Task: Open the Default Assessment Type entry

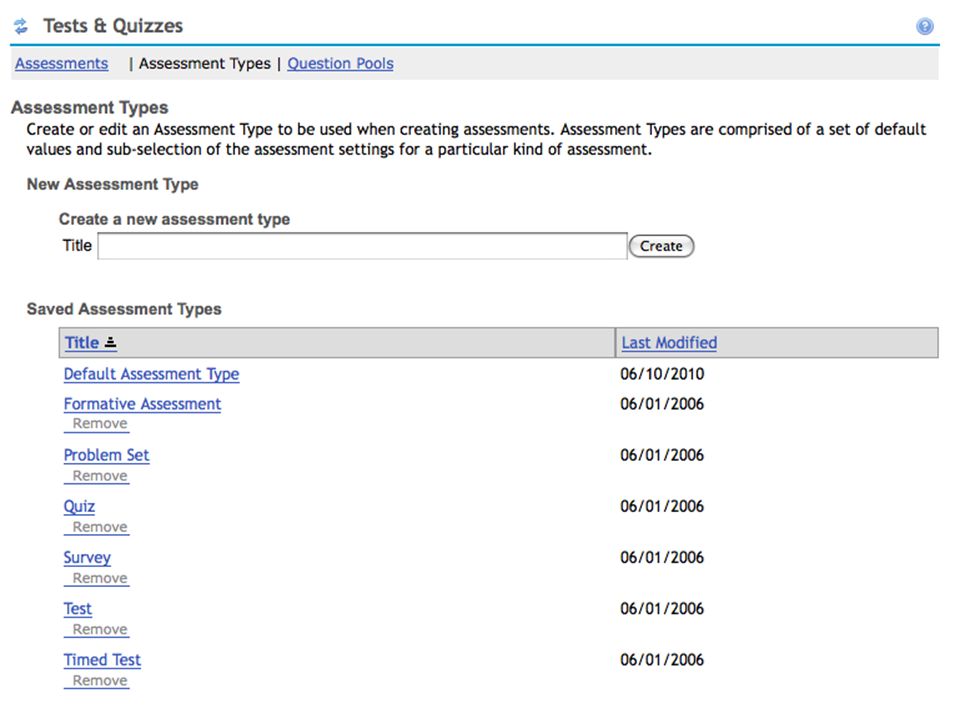Action: pos(151,374)
